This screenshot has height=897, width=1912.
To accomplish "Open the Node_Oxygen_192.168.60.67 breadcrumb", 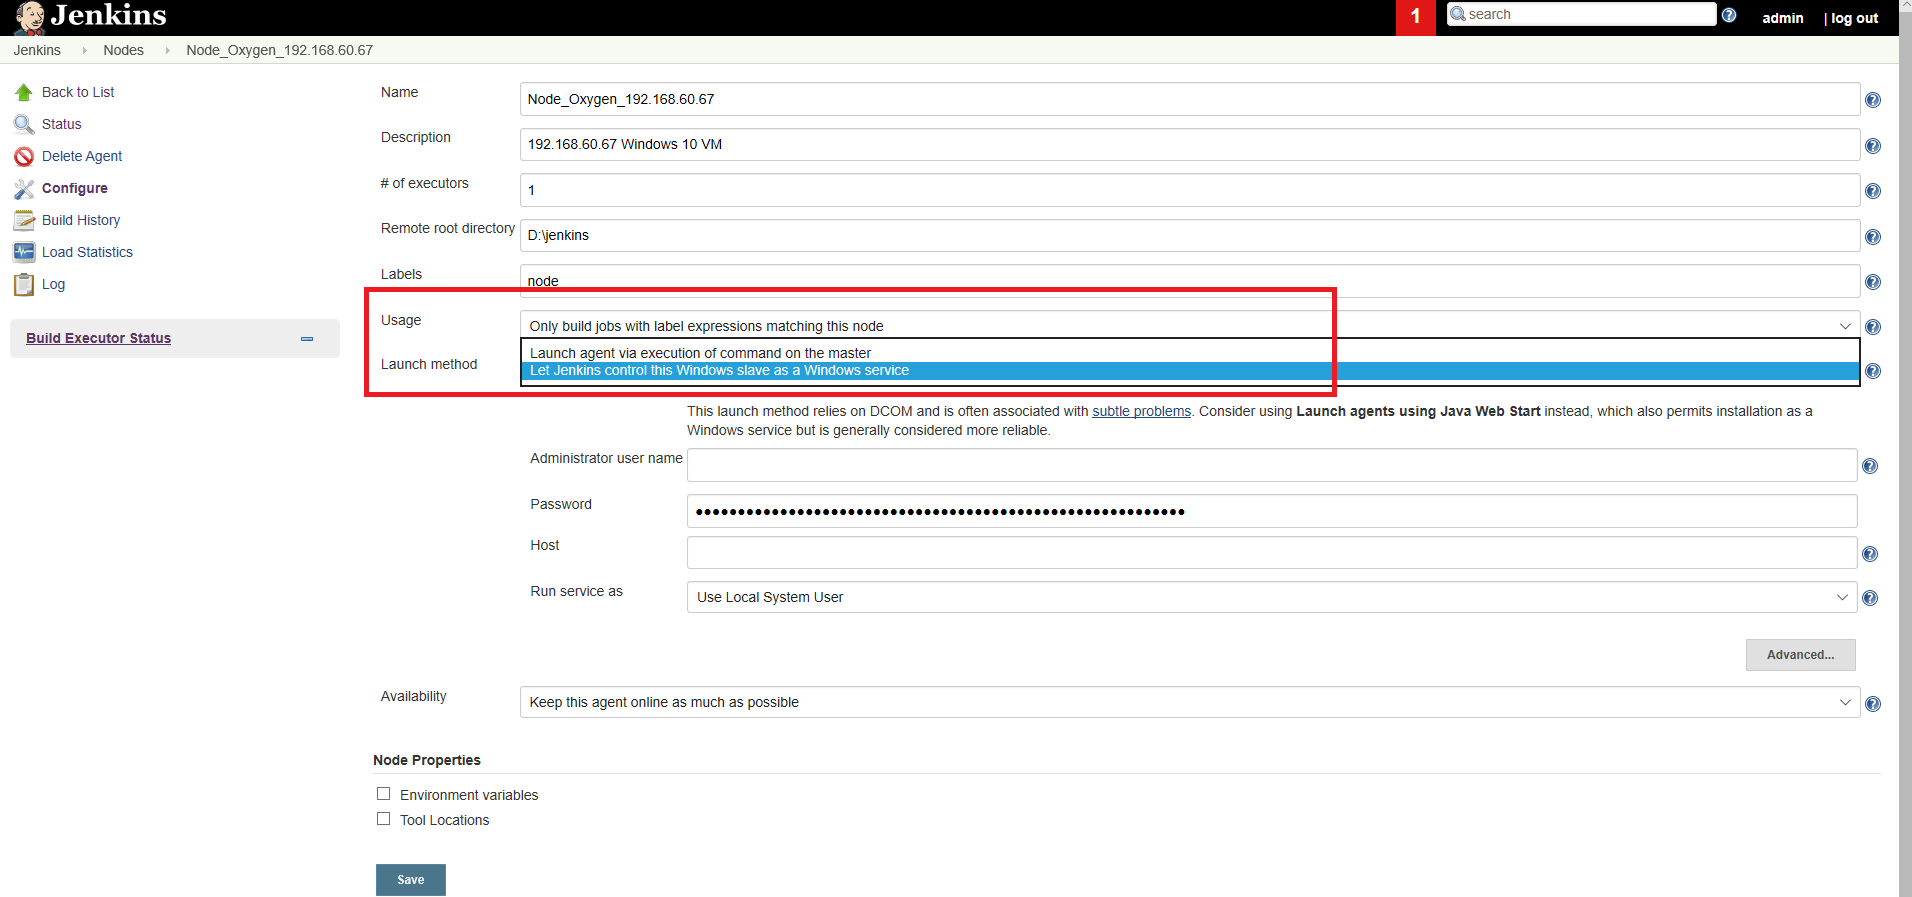I will point(279,50).
